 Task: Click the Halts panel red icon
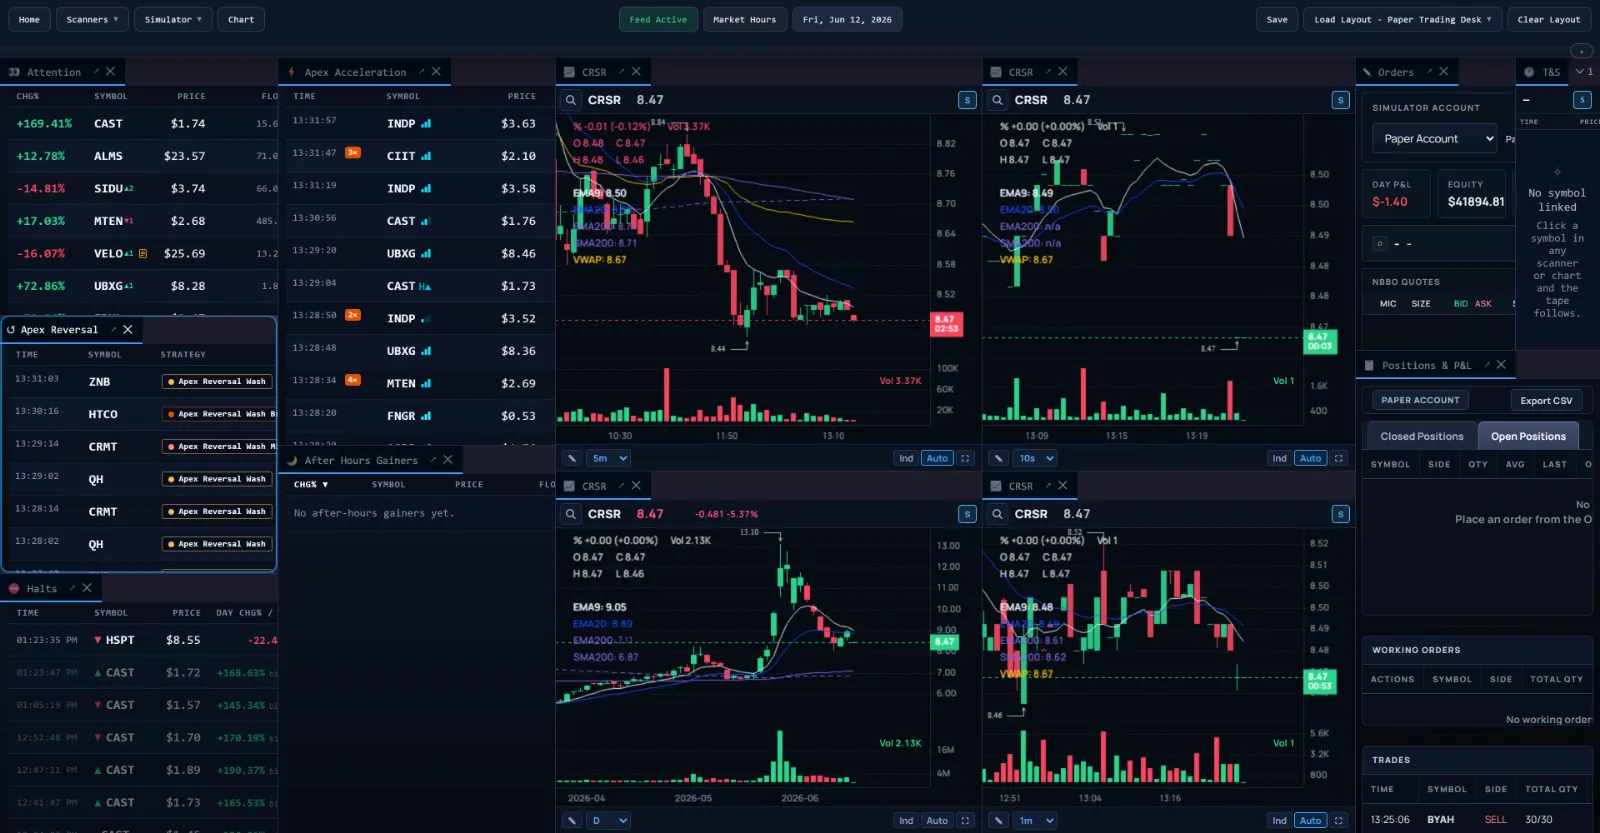coord(14,588)
